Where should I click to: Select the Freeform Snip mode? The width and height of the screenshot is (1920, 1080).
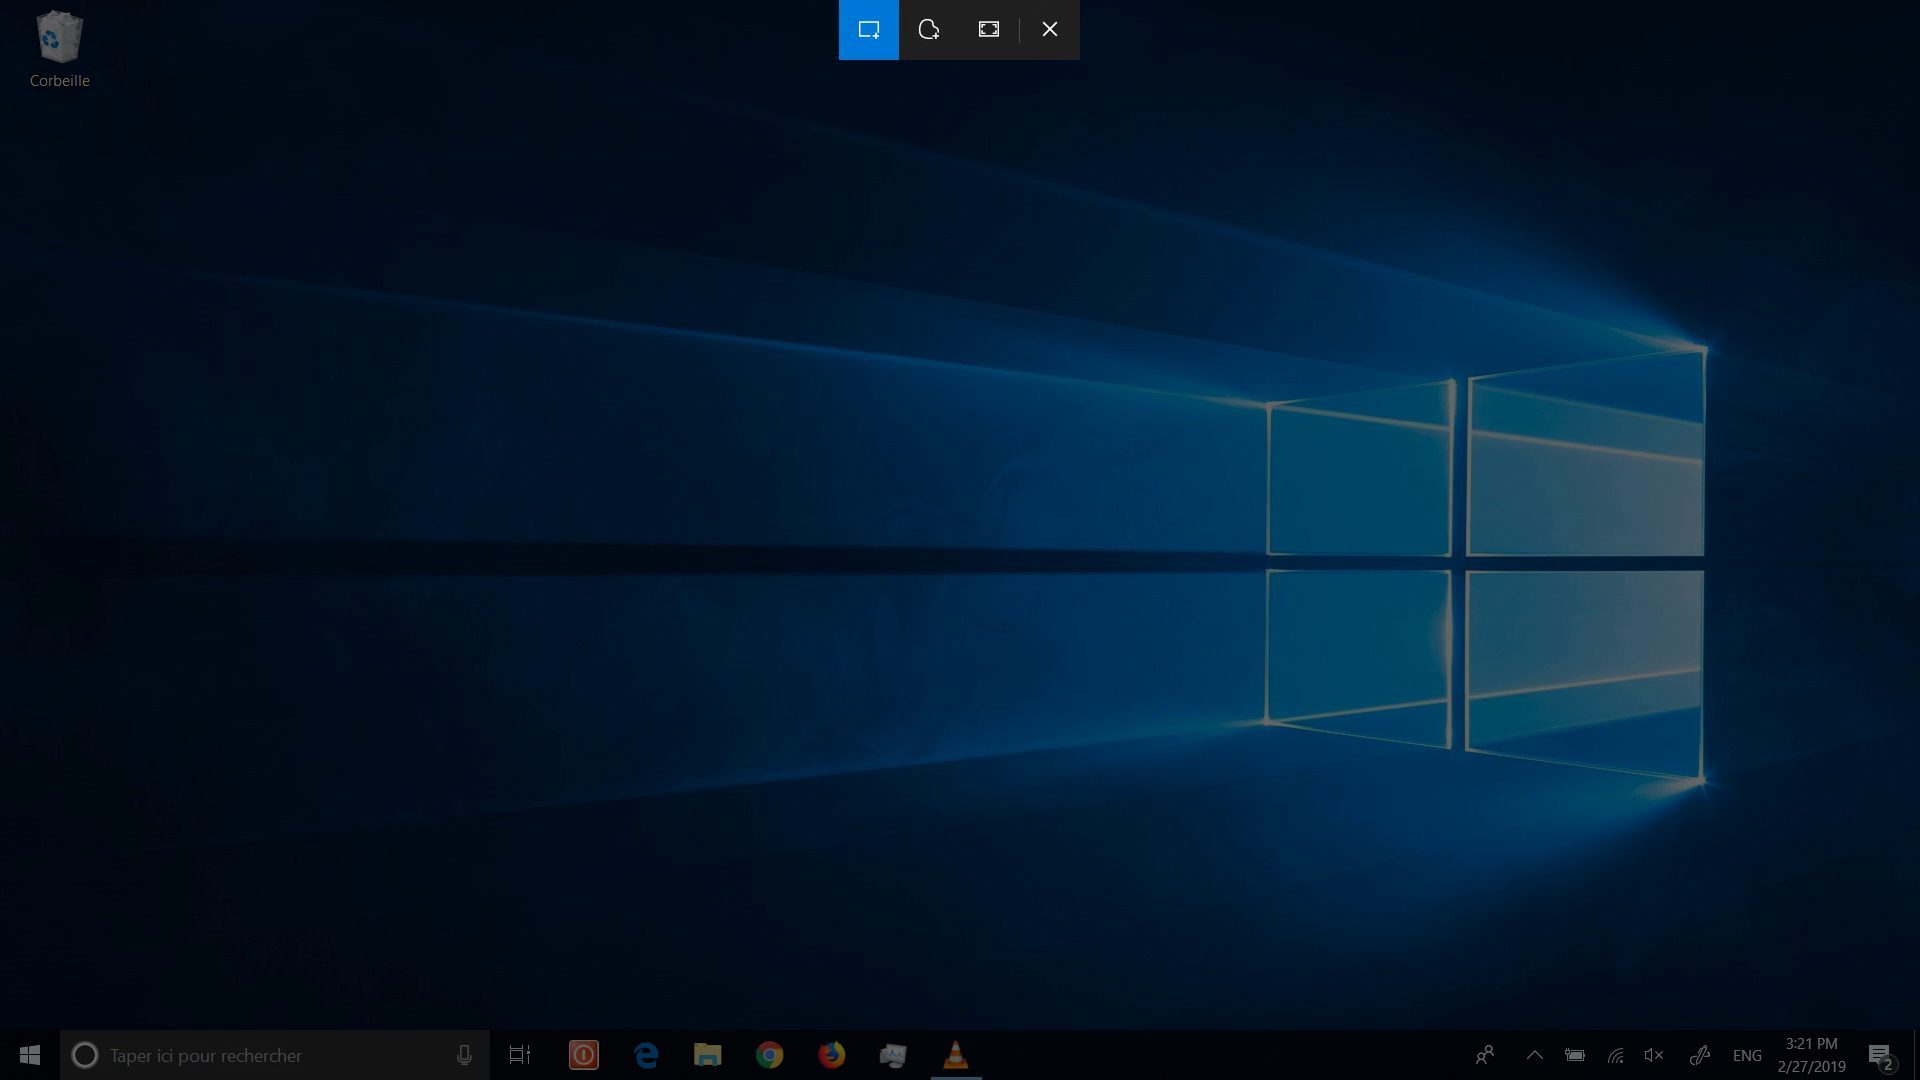click(929, 30)
